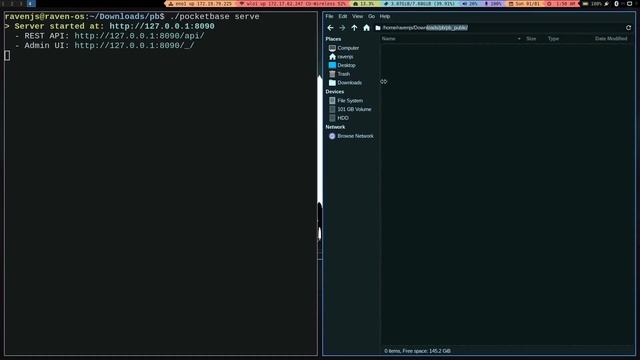Click the Server started URL in terminal

click(162, 26)
